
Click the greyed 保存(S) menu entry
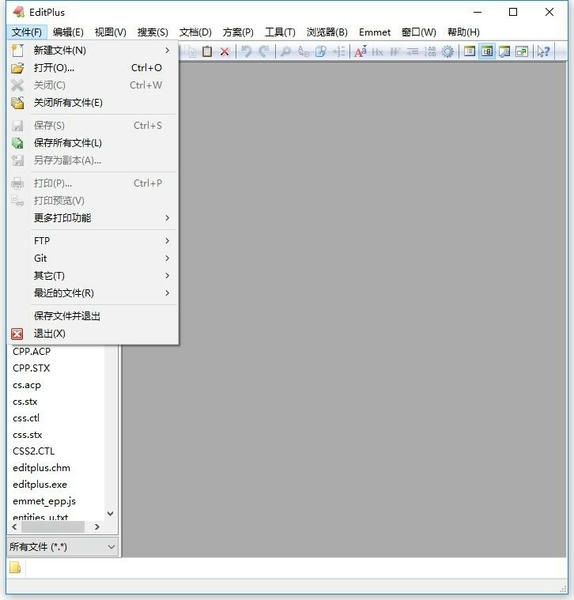pyautogui.click(x=93, y=126)
